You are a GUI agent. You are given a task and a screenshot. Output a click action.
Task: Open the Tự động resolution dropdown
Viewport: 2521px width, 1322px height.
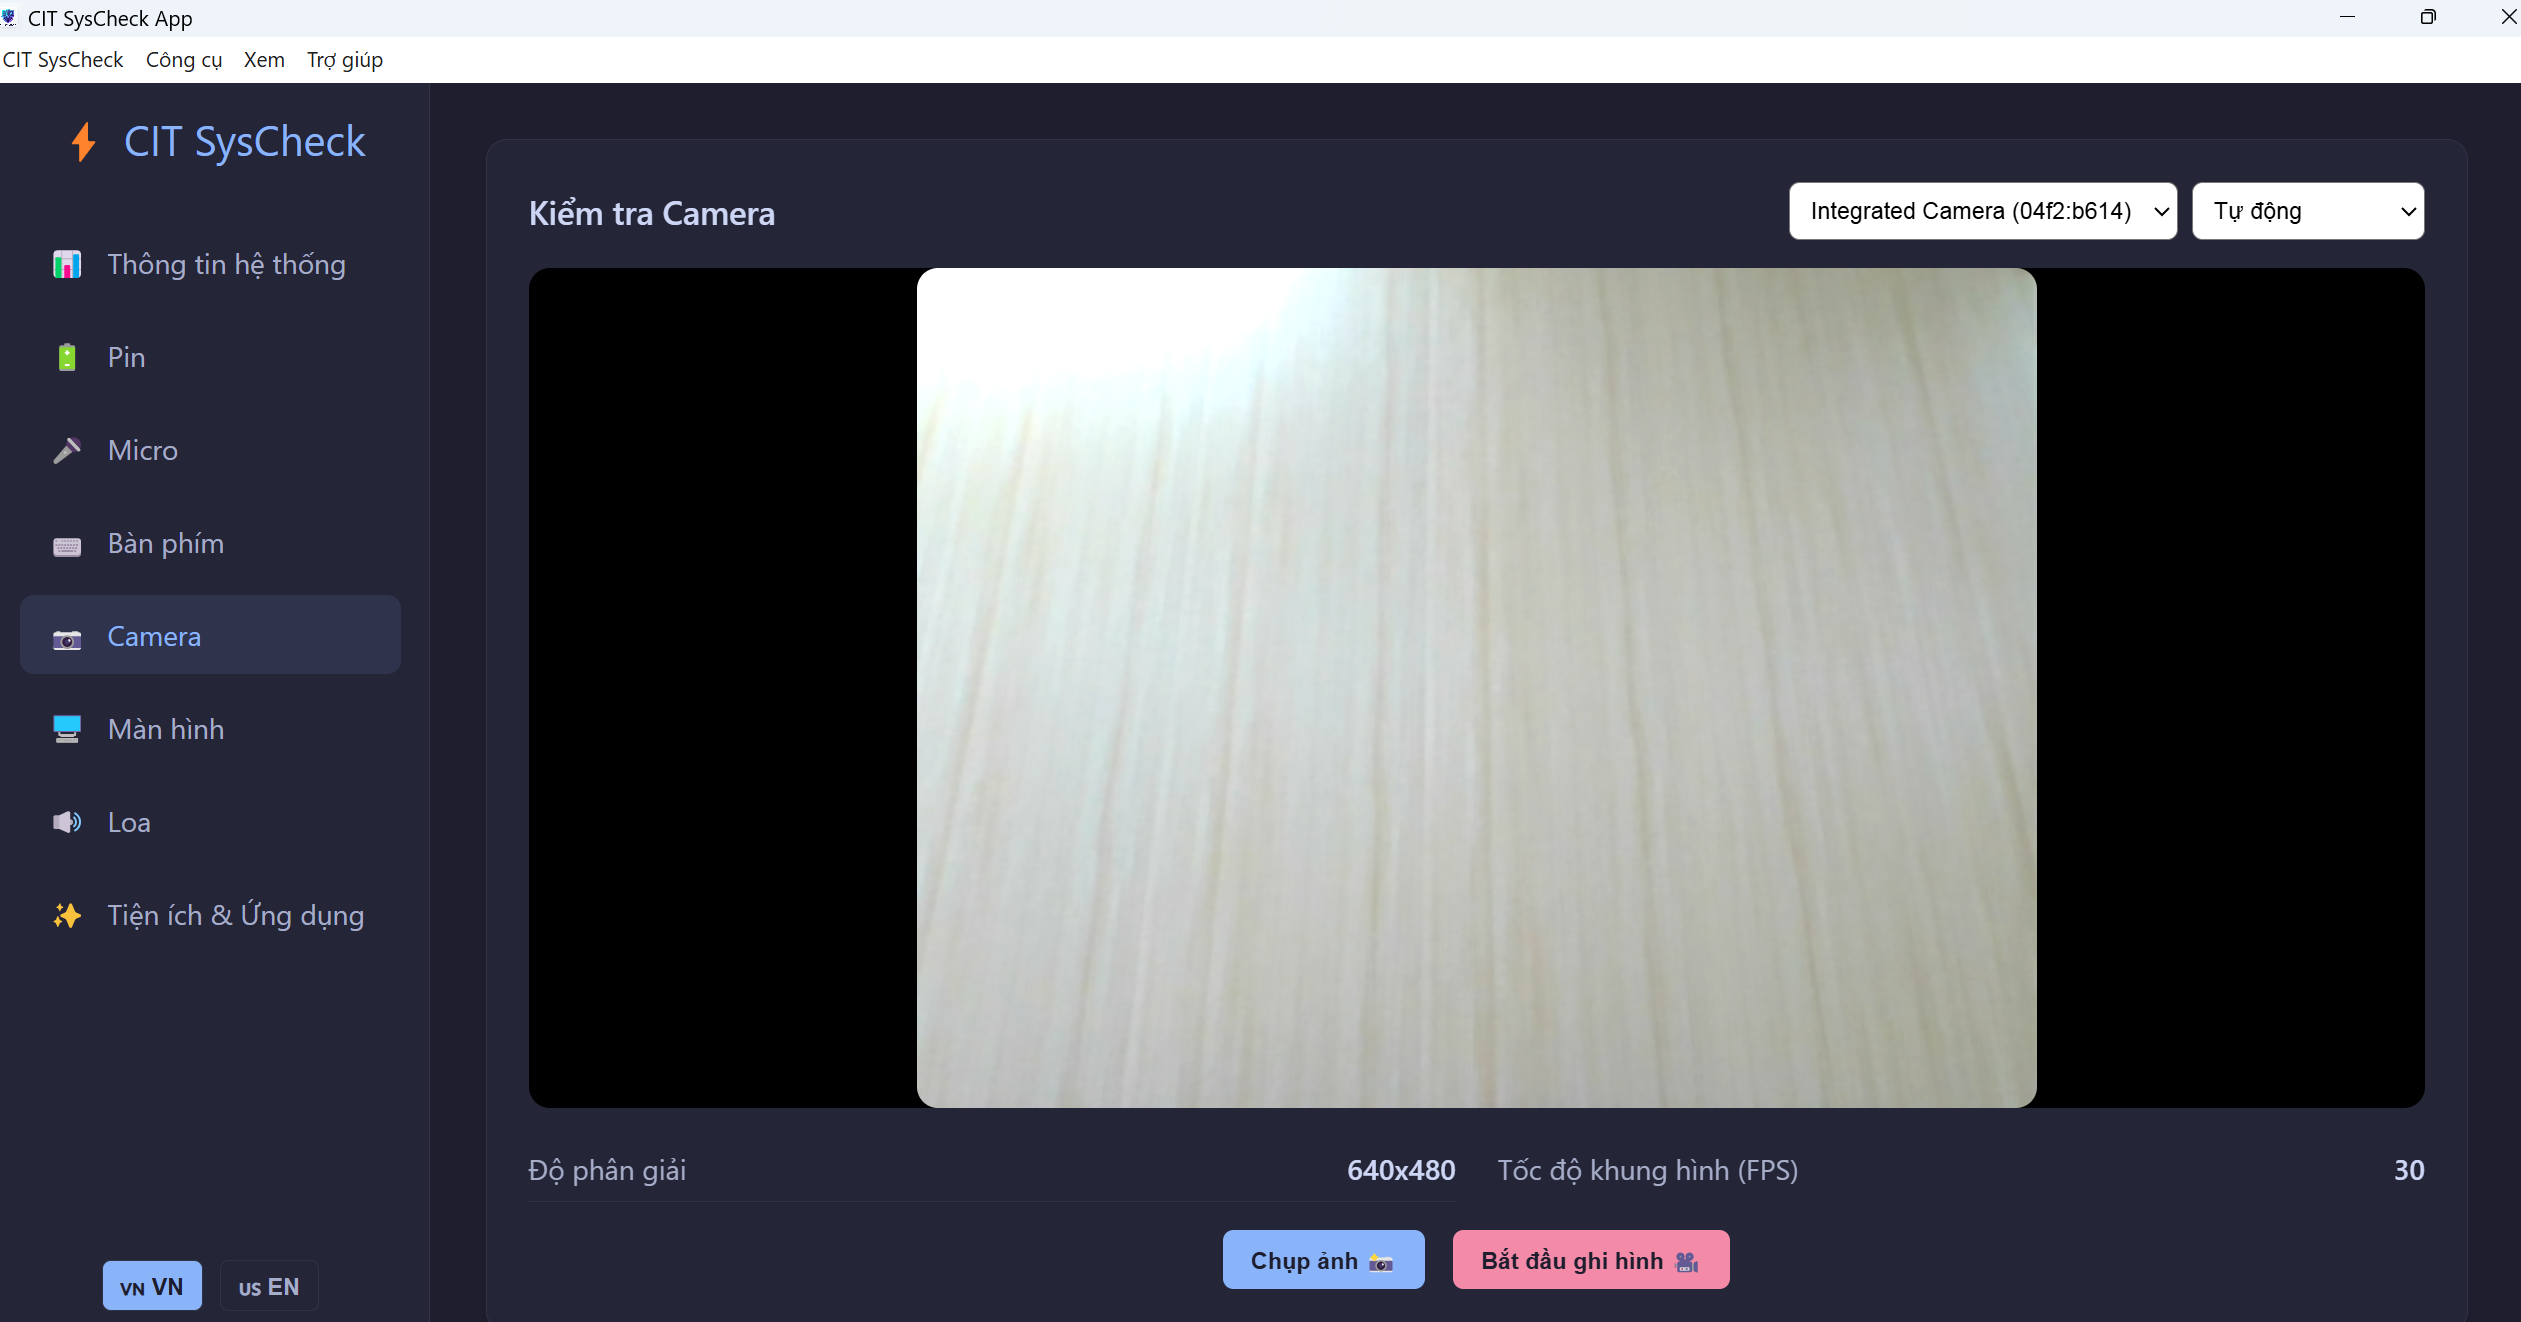(x=2308, y=211)
